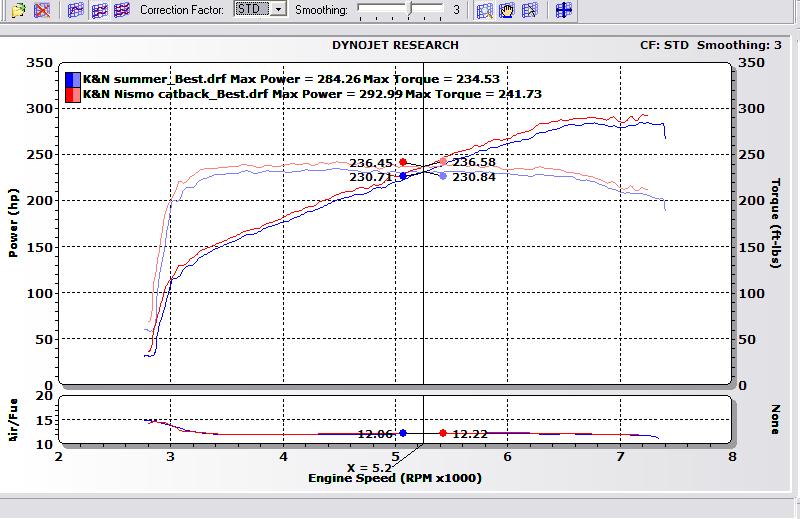Click the open file folder icon
800x519 pixels.
tap(18, 10)
